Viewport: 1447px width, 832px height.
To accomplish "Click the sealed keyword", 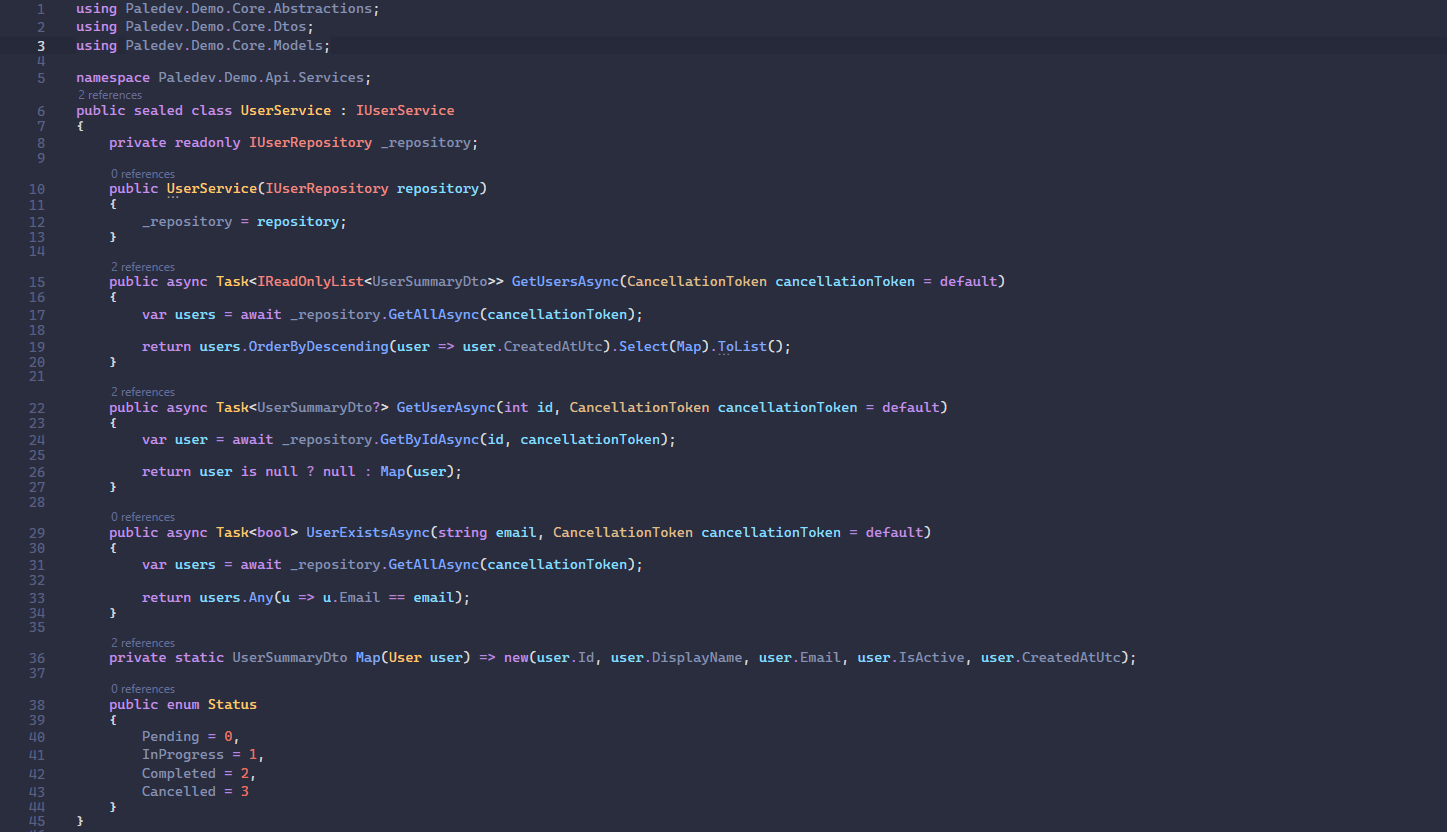I will tap(158, 110).
